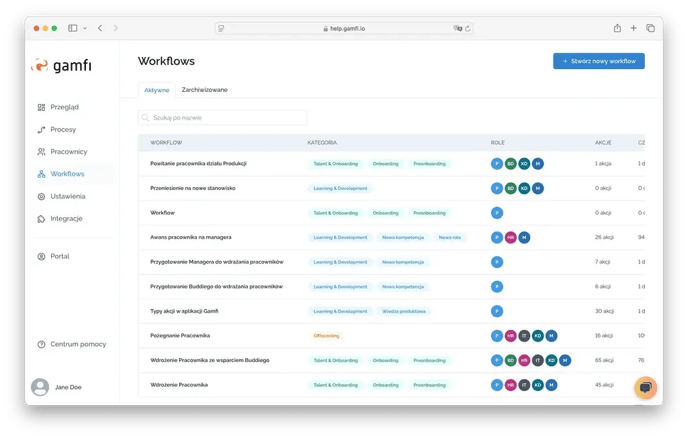Viewport: 688px width, 438px height.
Task: Click the Procesy icon in sidebar
Action: coord(41,129)
